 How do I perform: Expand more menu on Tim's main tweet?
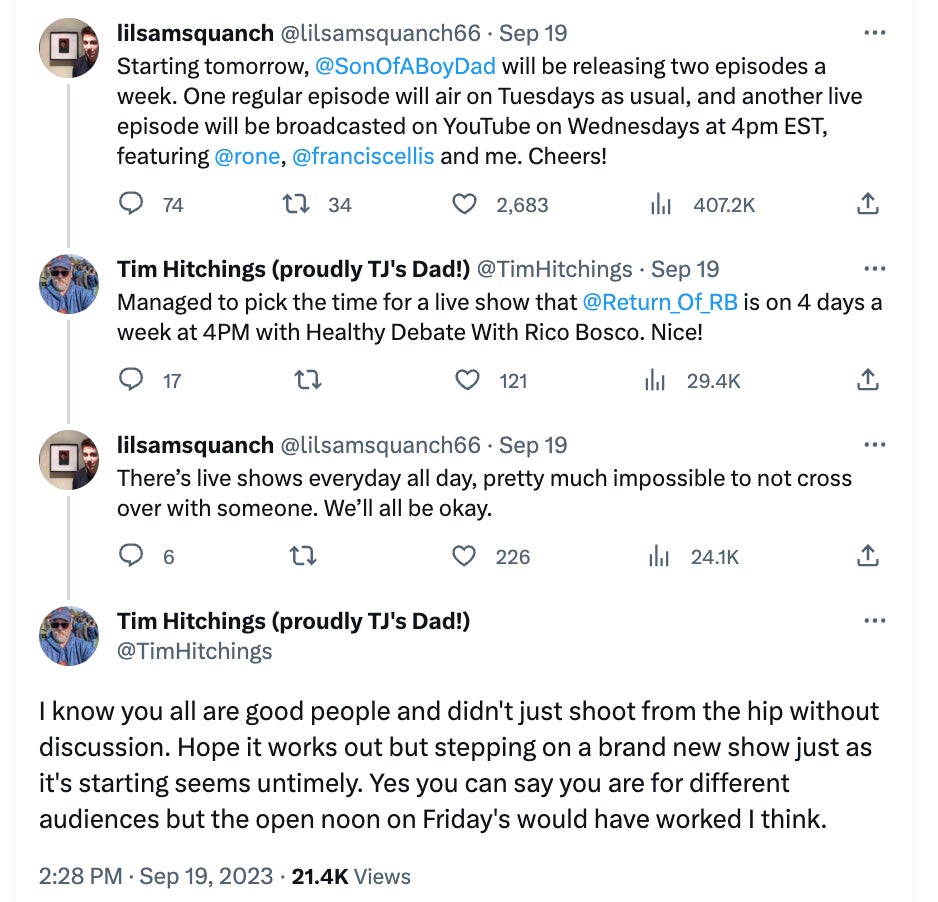click(x=874, y=621)
